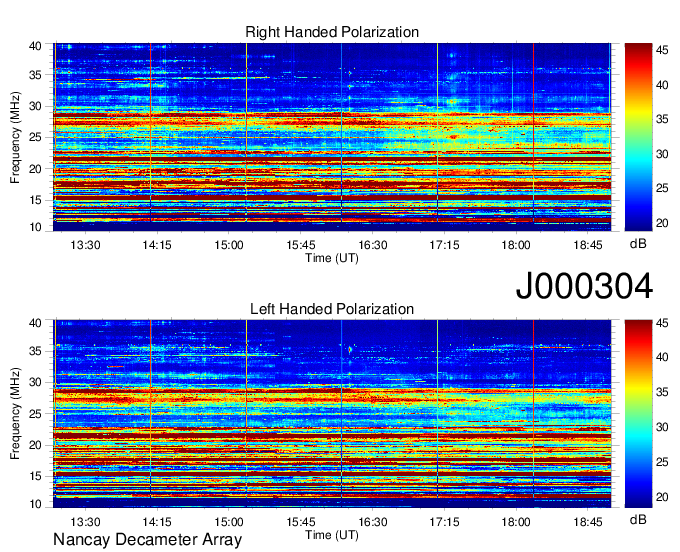Click the 15 MHz tick of Right Handed plot

(x=36, y=200)
